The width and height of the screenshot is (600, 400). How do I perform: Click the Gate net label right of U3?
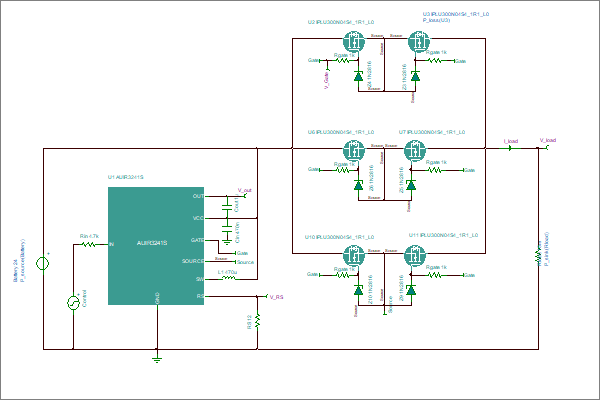(x=460, y=61)
